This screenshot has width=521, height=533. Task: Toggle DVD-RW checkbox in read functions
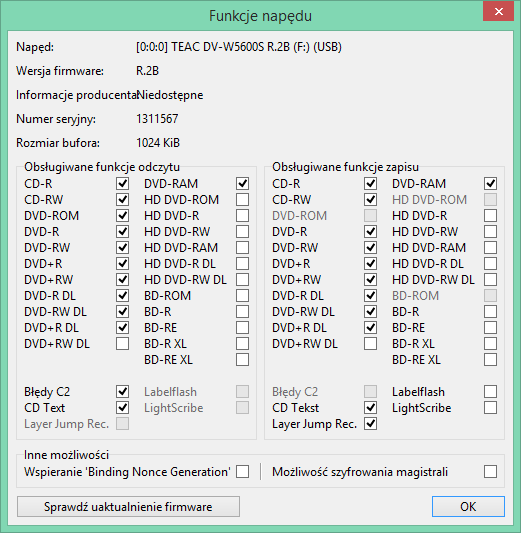(x=122, y=247)
